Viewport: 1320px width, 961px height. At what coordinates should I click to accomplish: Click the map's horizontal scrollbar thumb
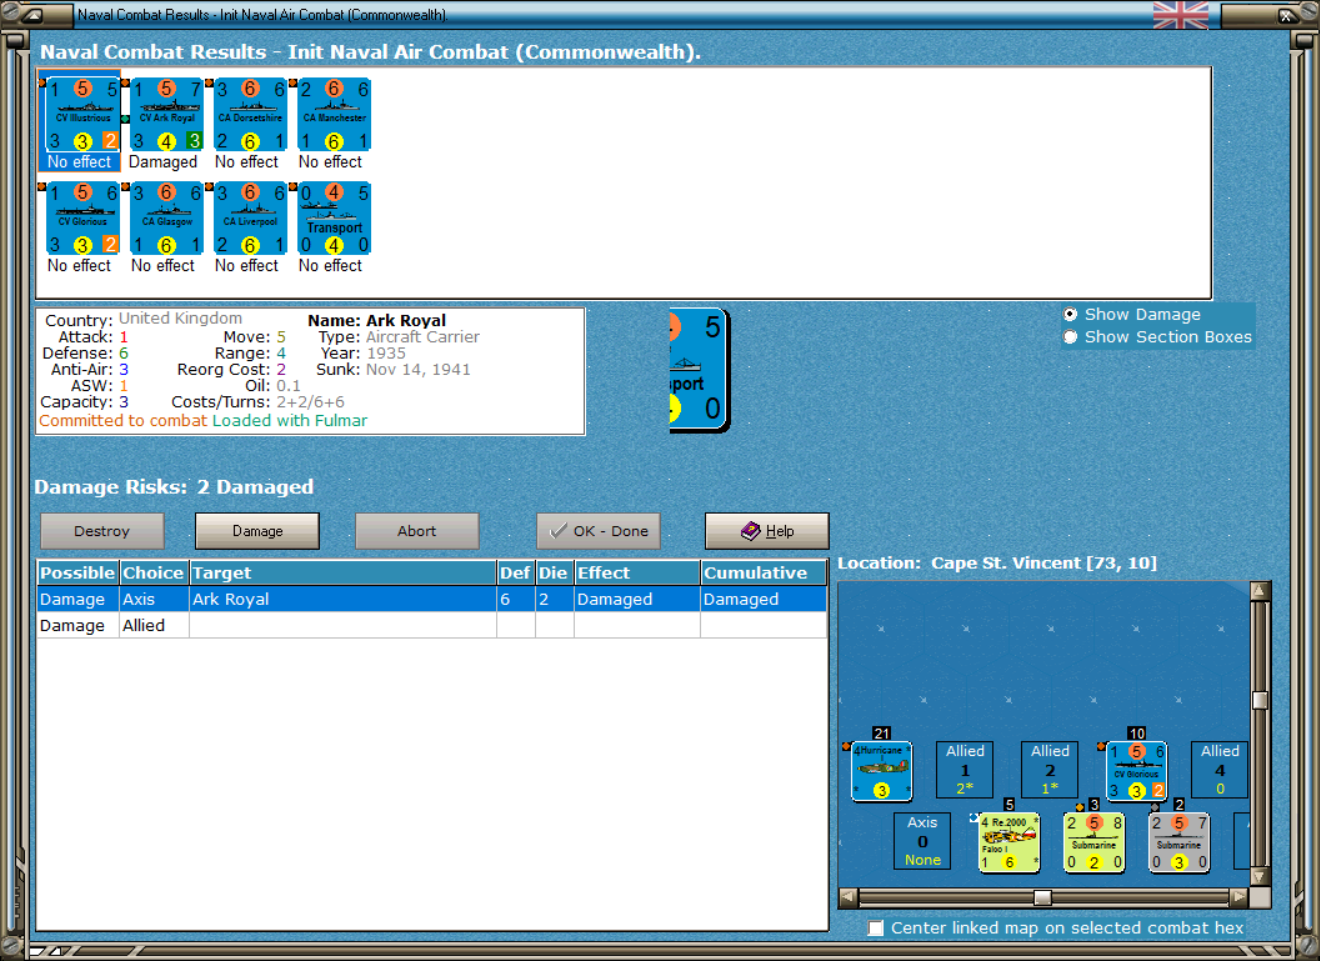pos(1042,897)
